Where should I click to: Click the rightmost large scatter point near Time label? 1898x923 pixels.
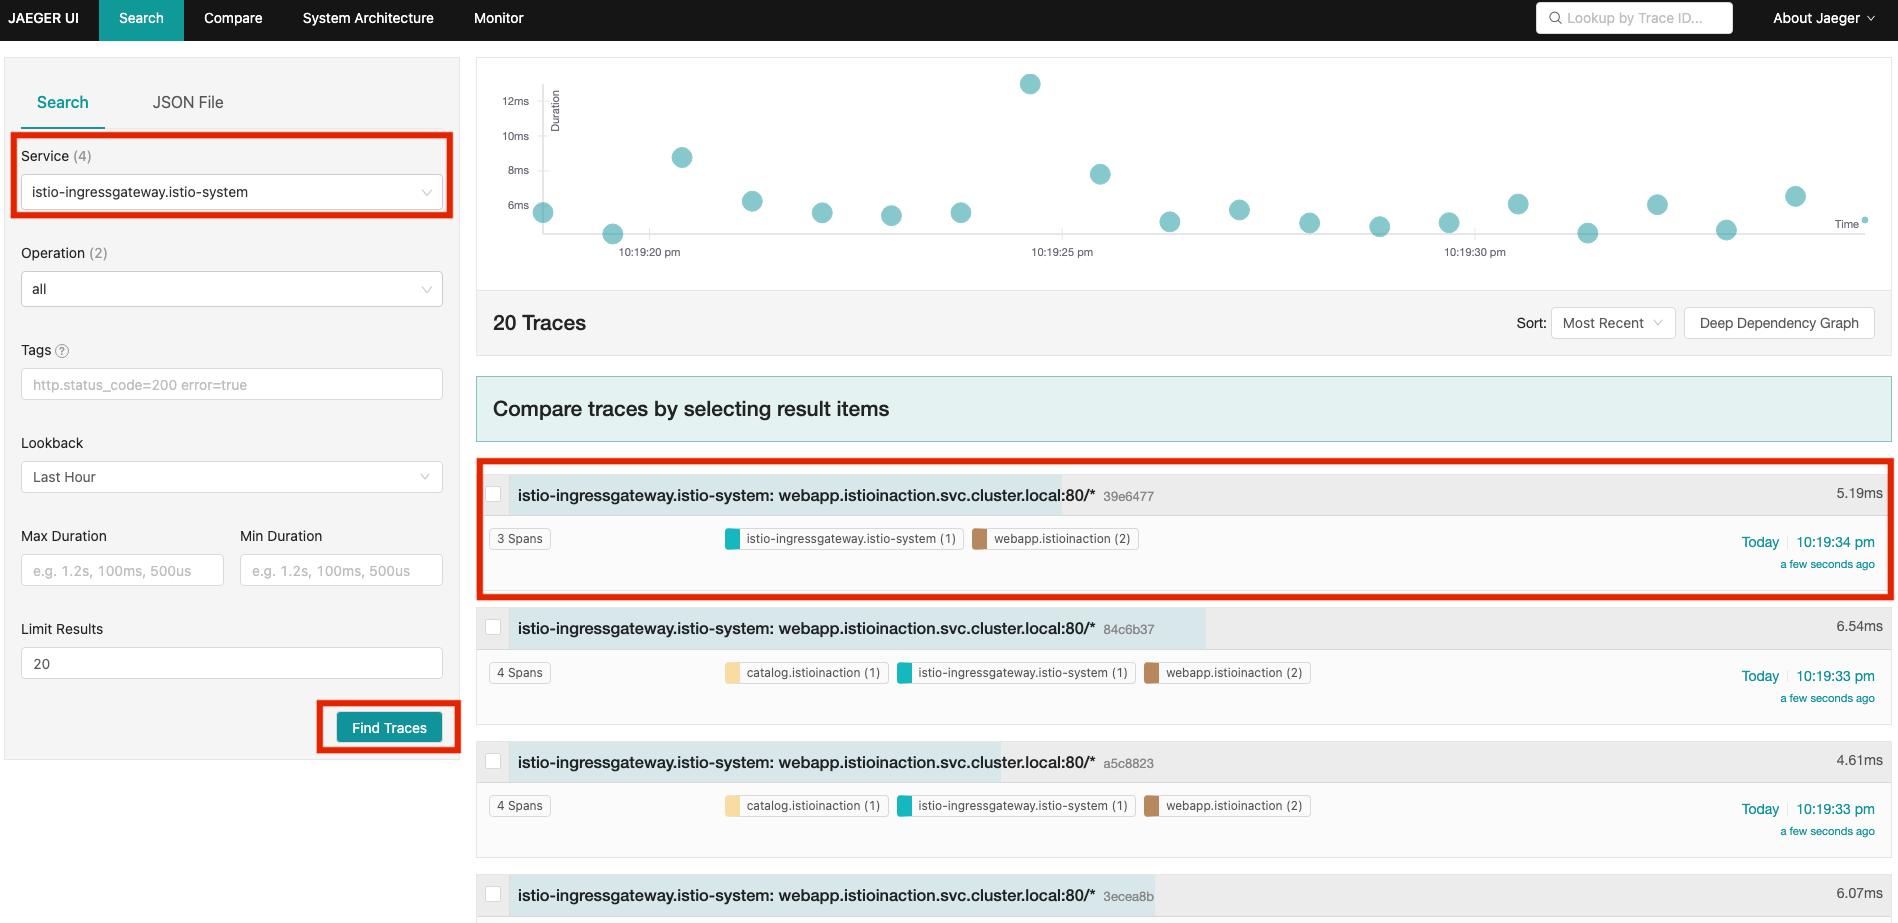point(1796,196)
